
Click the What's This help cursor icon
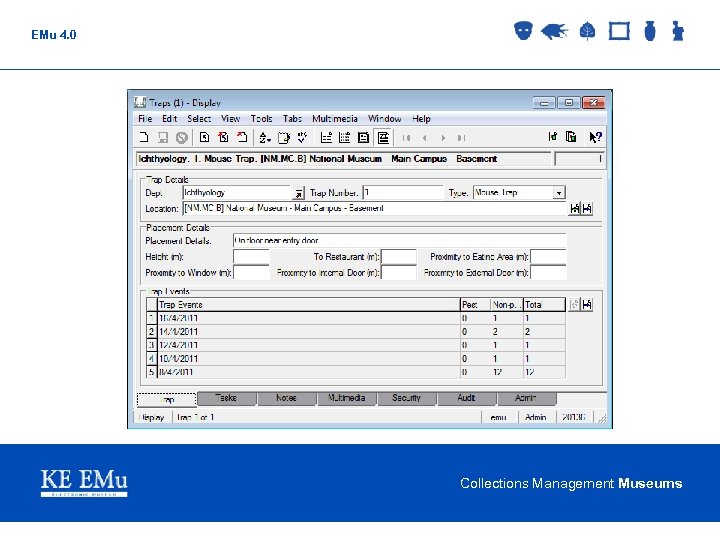(595, 137)
